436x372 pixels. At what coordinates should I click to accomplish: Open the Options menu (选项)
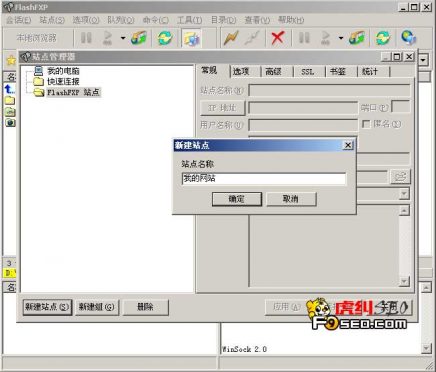point(86,20)
